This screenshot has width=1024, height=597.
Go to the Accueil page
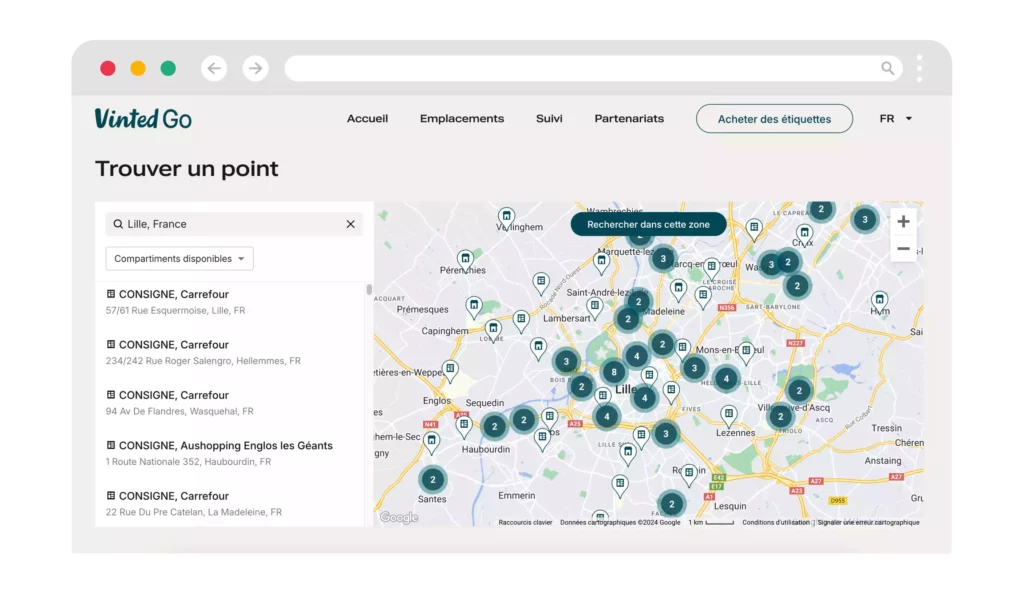[x=367, y=119]
